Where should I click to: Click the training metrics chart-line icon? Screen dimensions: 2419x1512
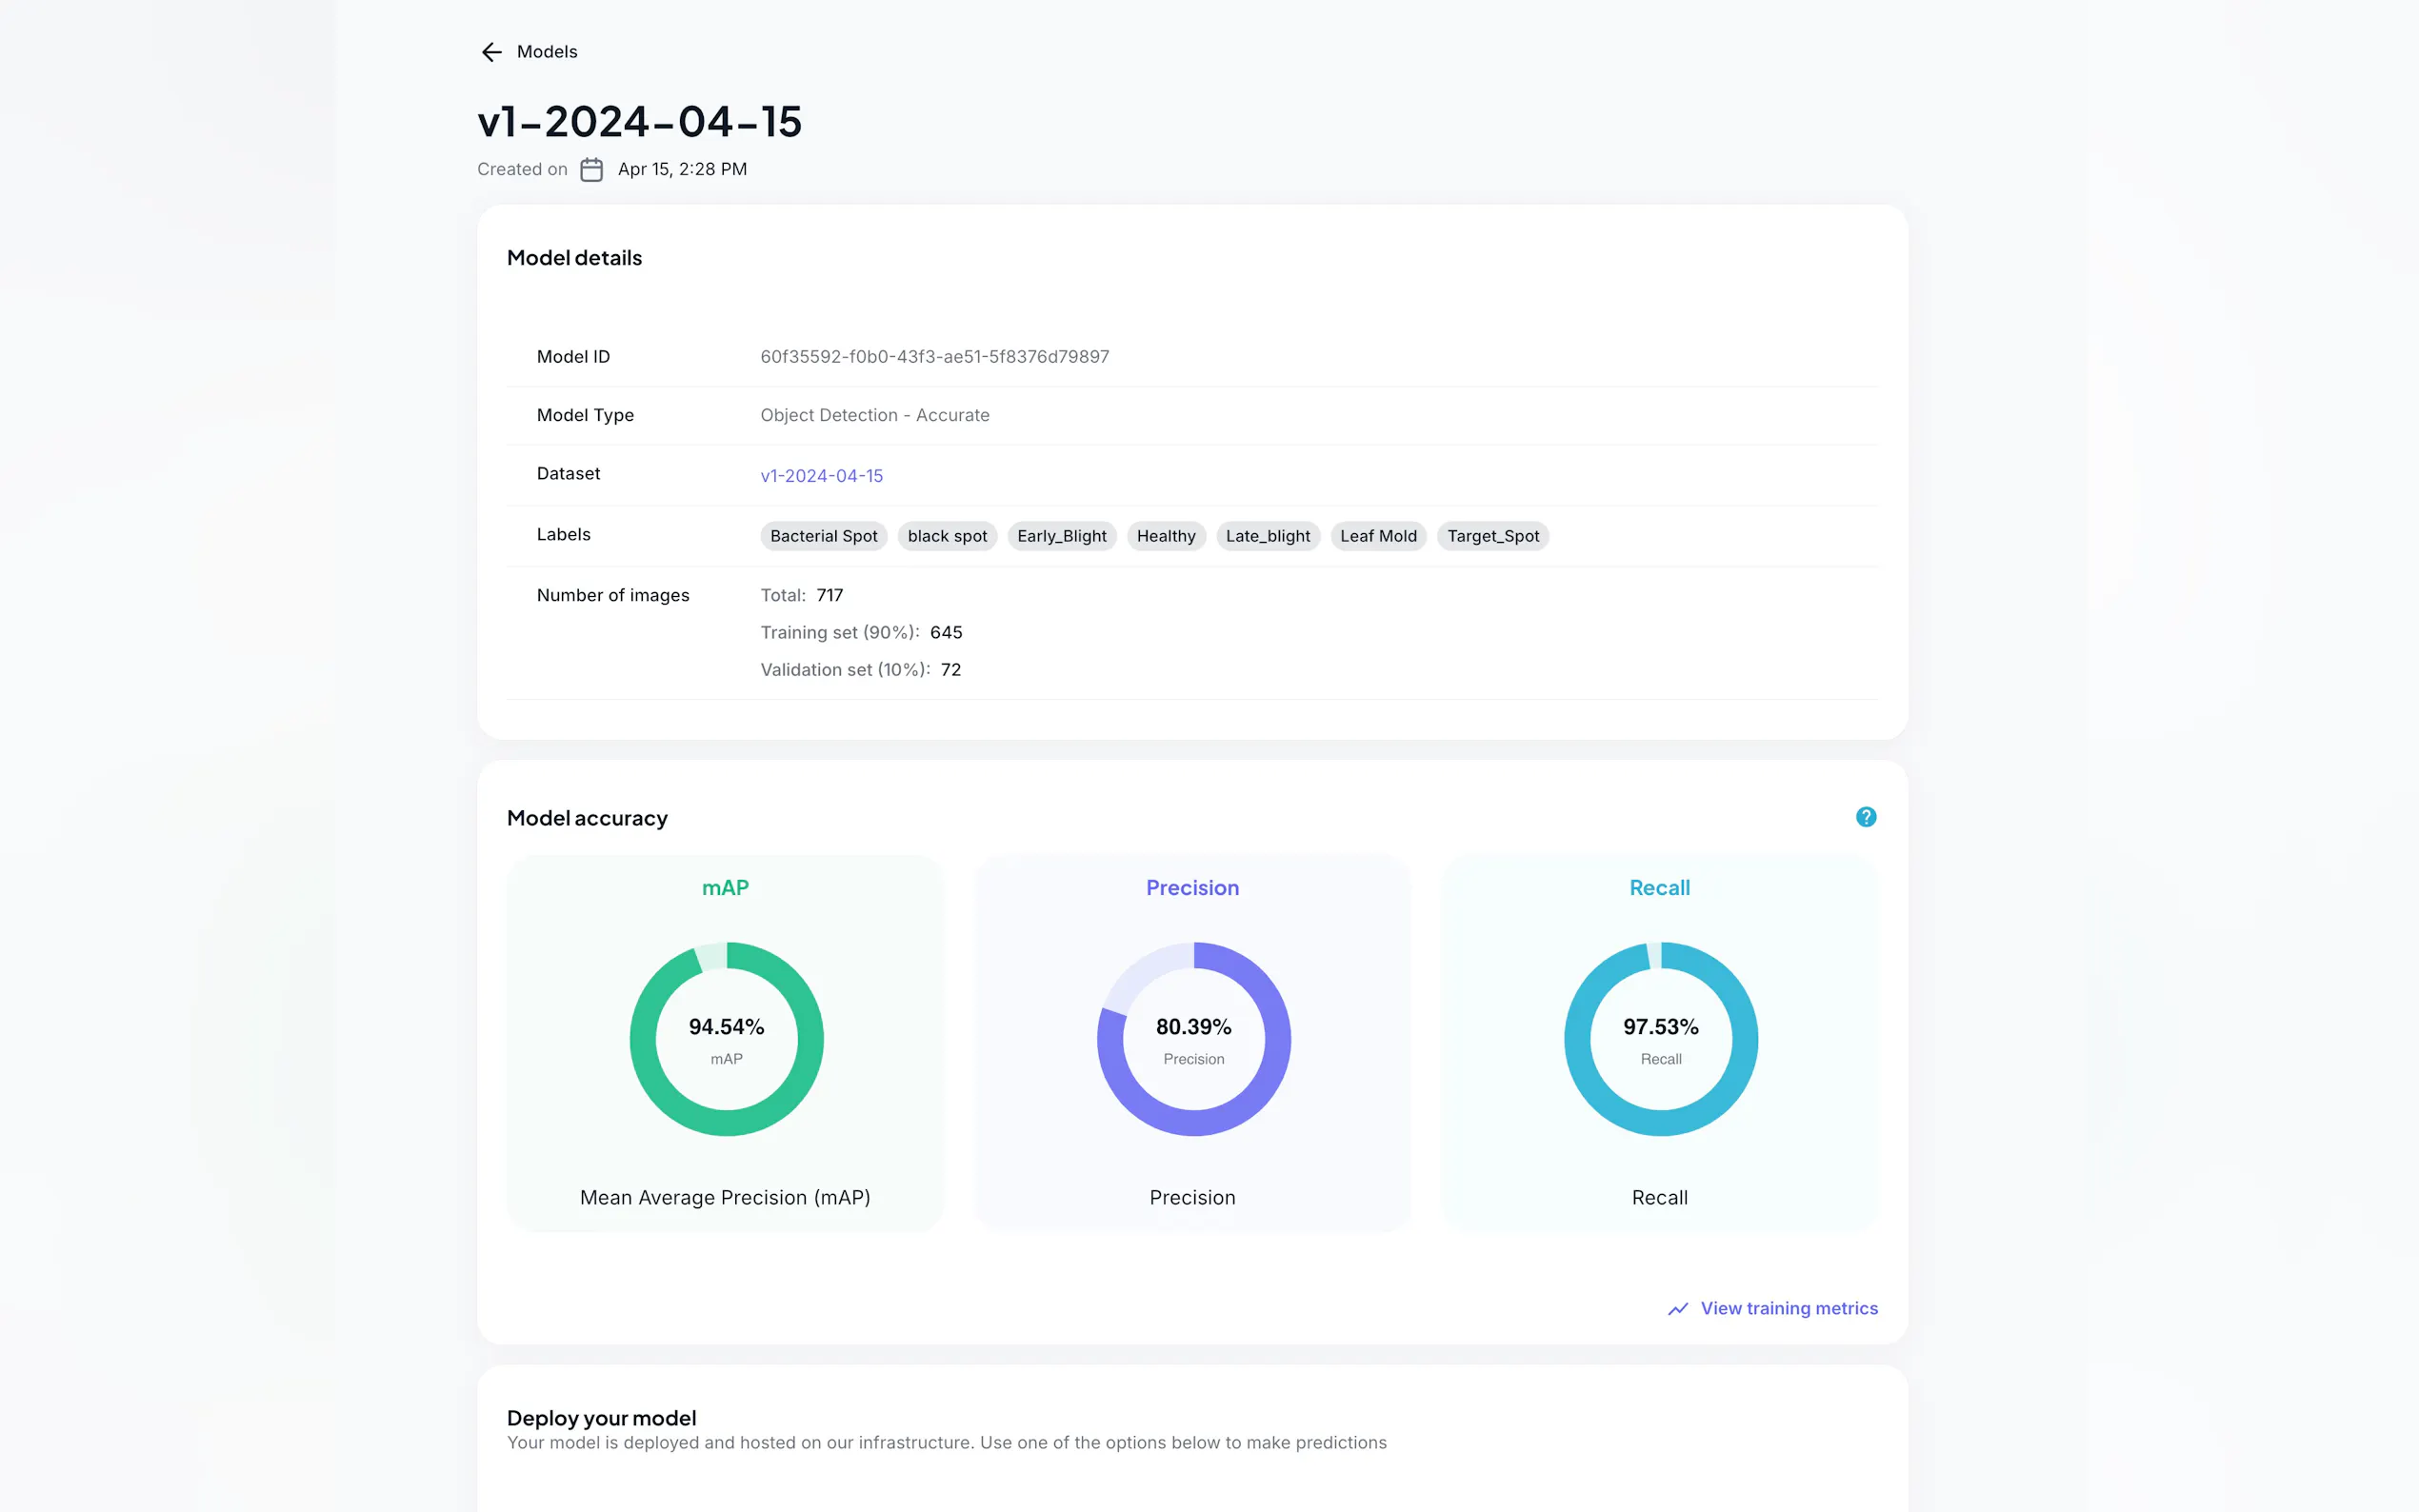coord(1677,1309)
